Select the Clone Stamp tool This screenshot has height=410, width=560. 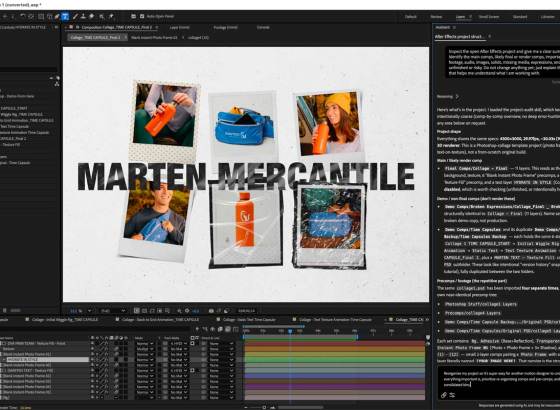[84, 16]
